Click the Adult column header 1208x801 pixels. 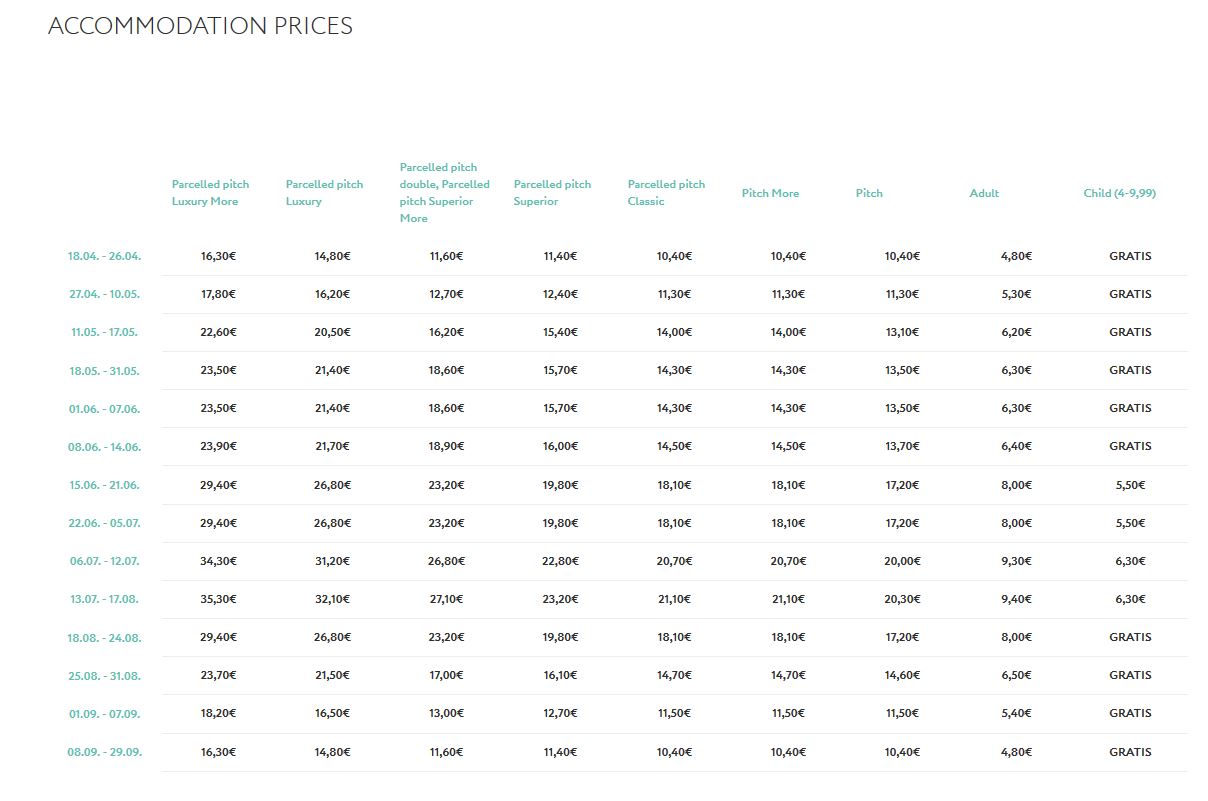click(x=984, y=193)
